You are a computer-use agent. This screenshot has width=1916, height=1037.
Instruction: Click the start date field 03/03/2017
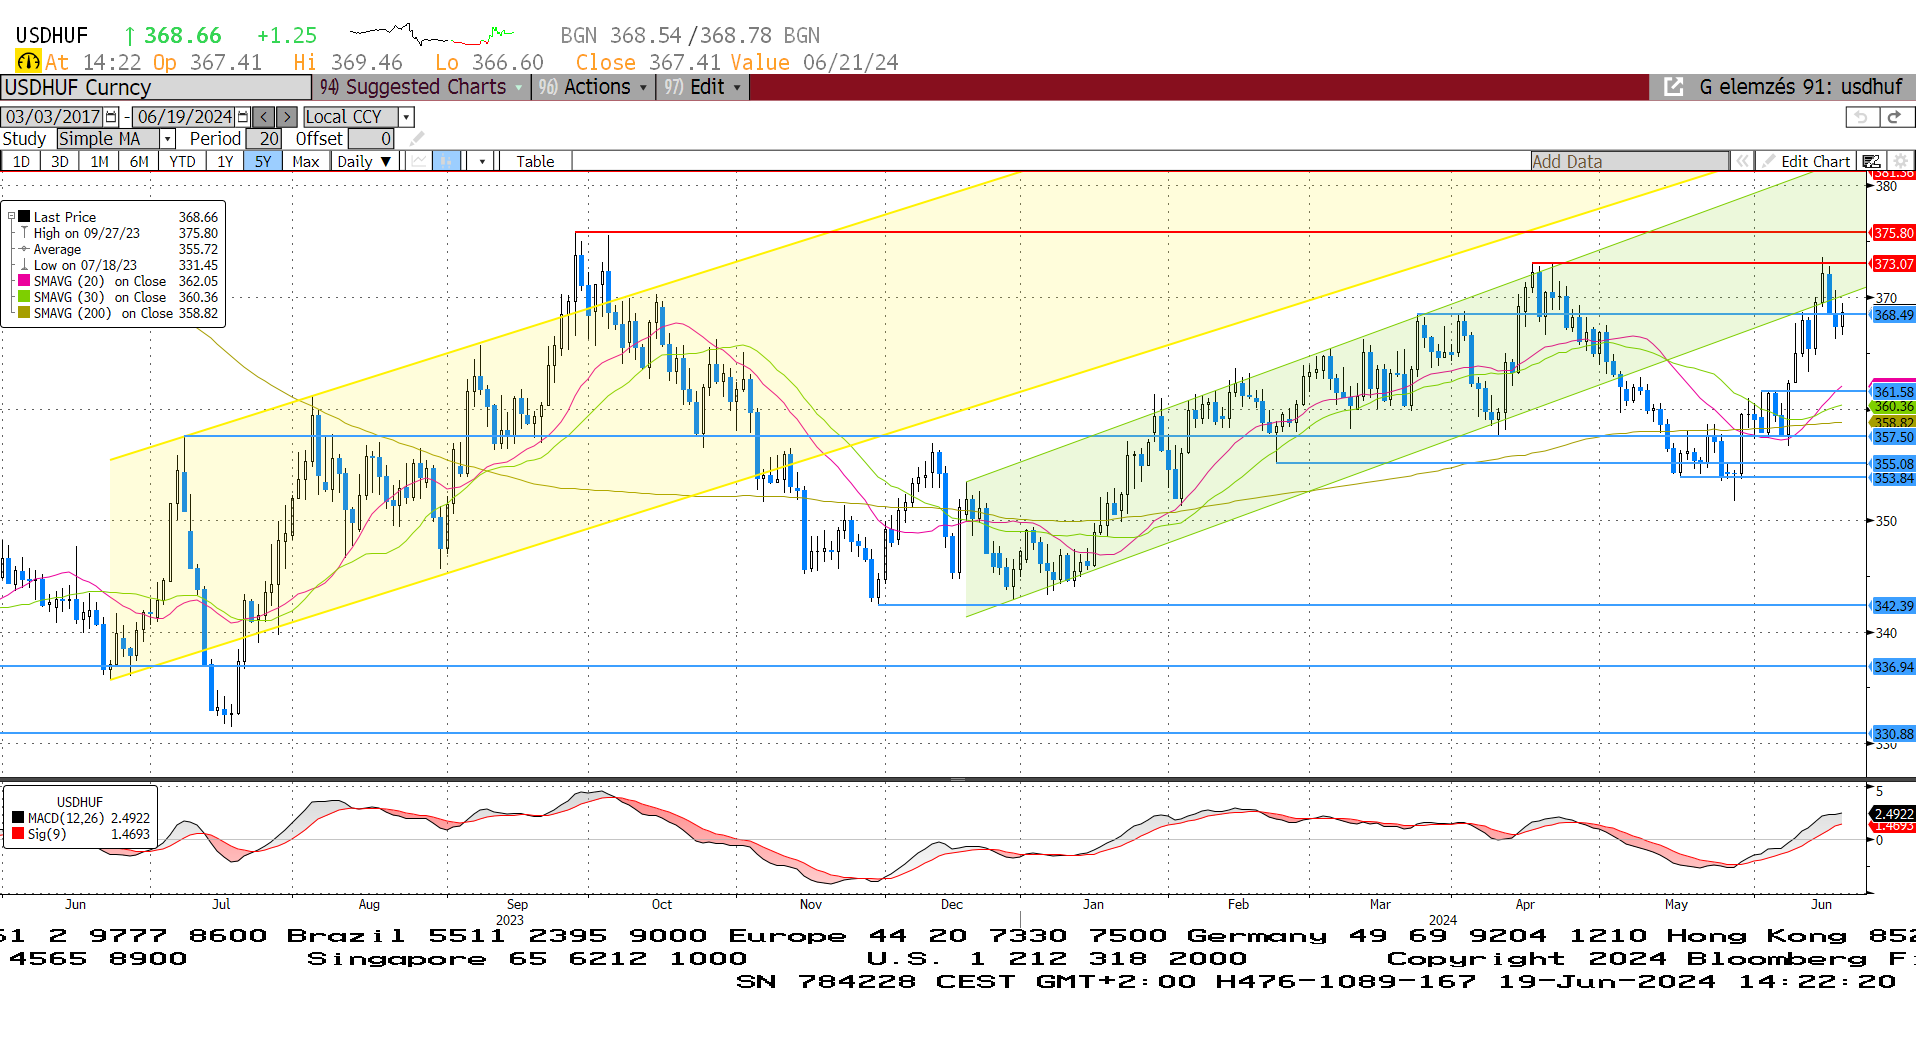click(x=53, y=117)
